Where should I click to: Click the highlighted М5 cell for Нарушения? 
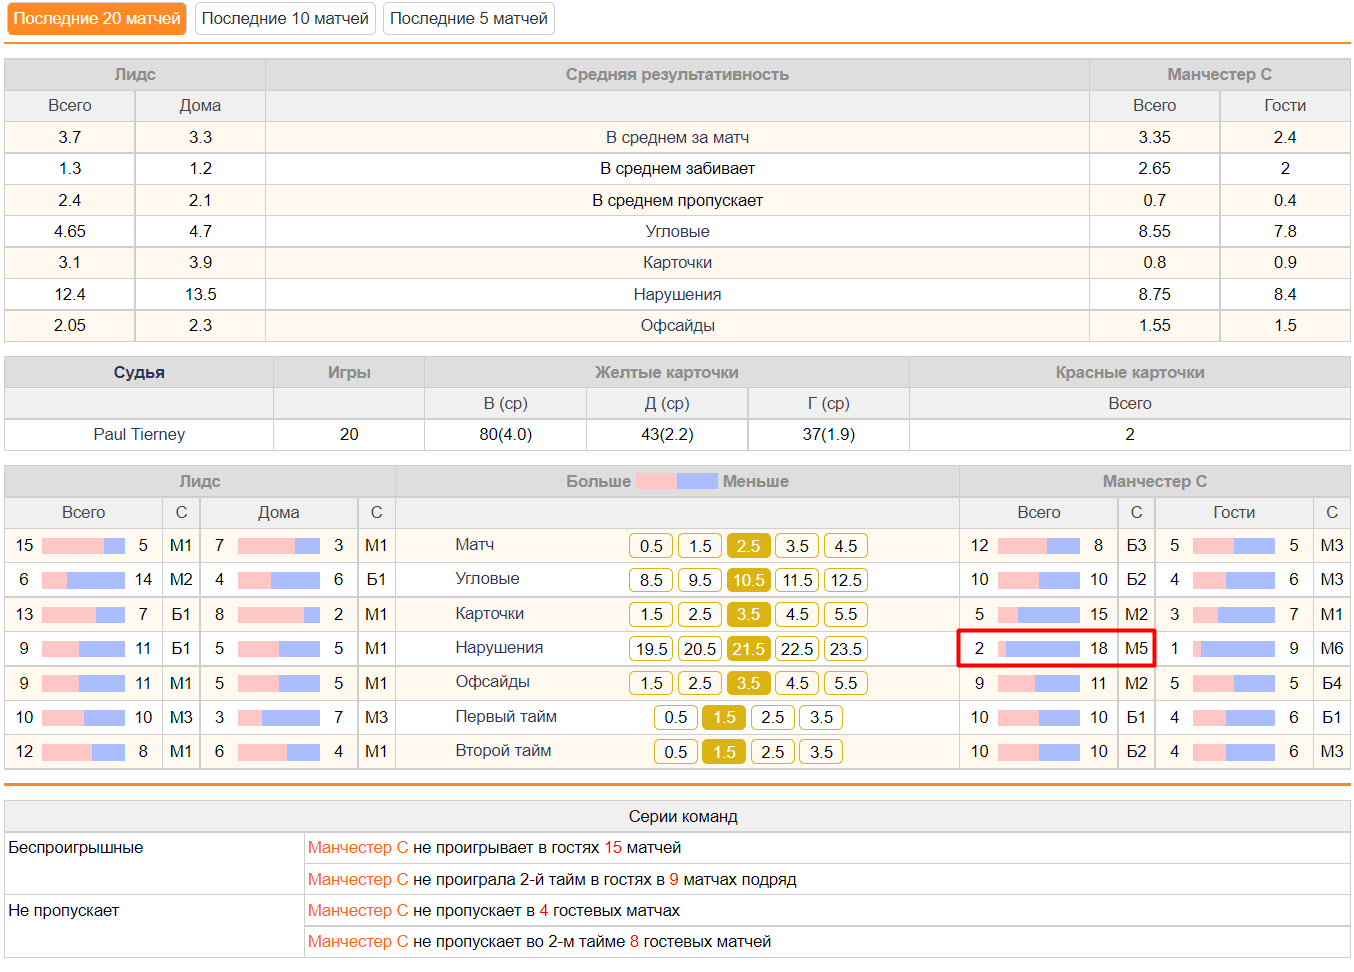1136,648
